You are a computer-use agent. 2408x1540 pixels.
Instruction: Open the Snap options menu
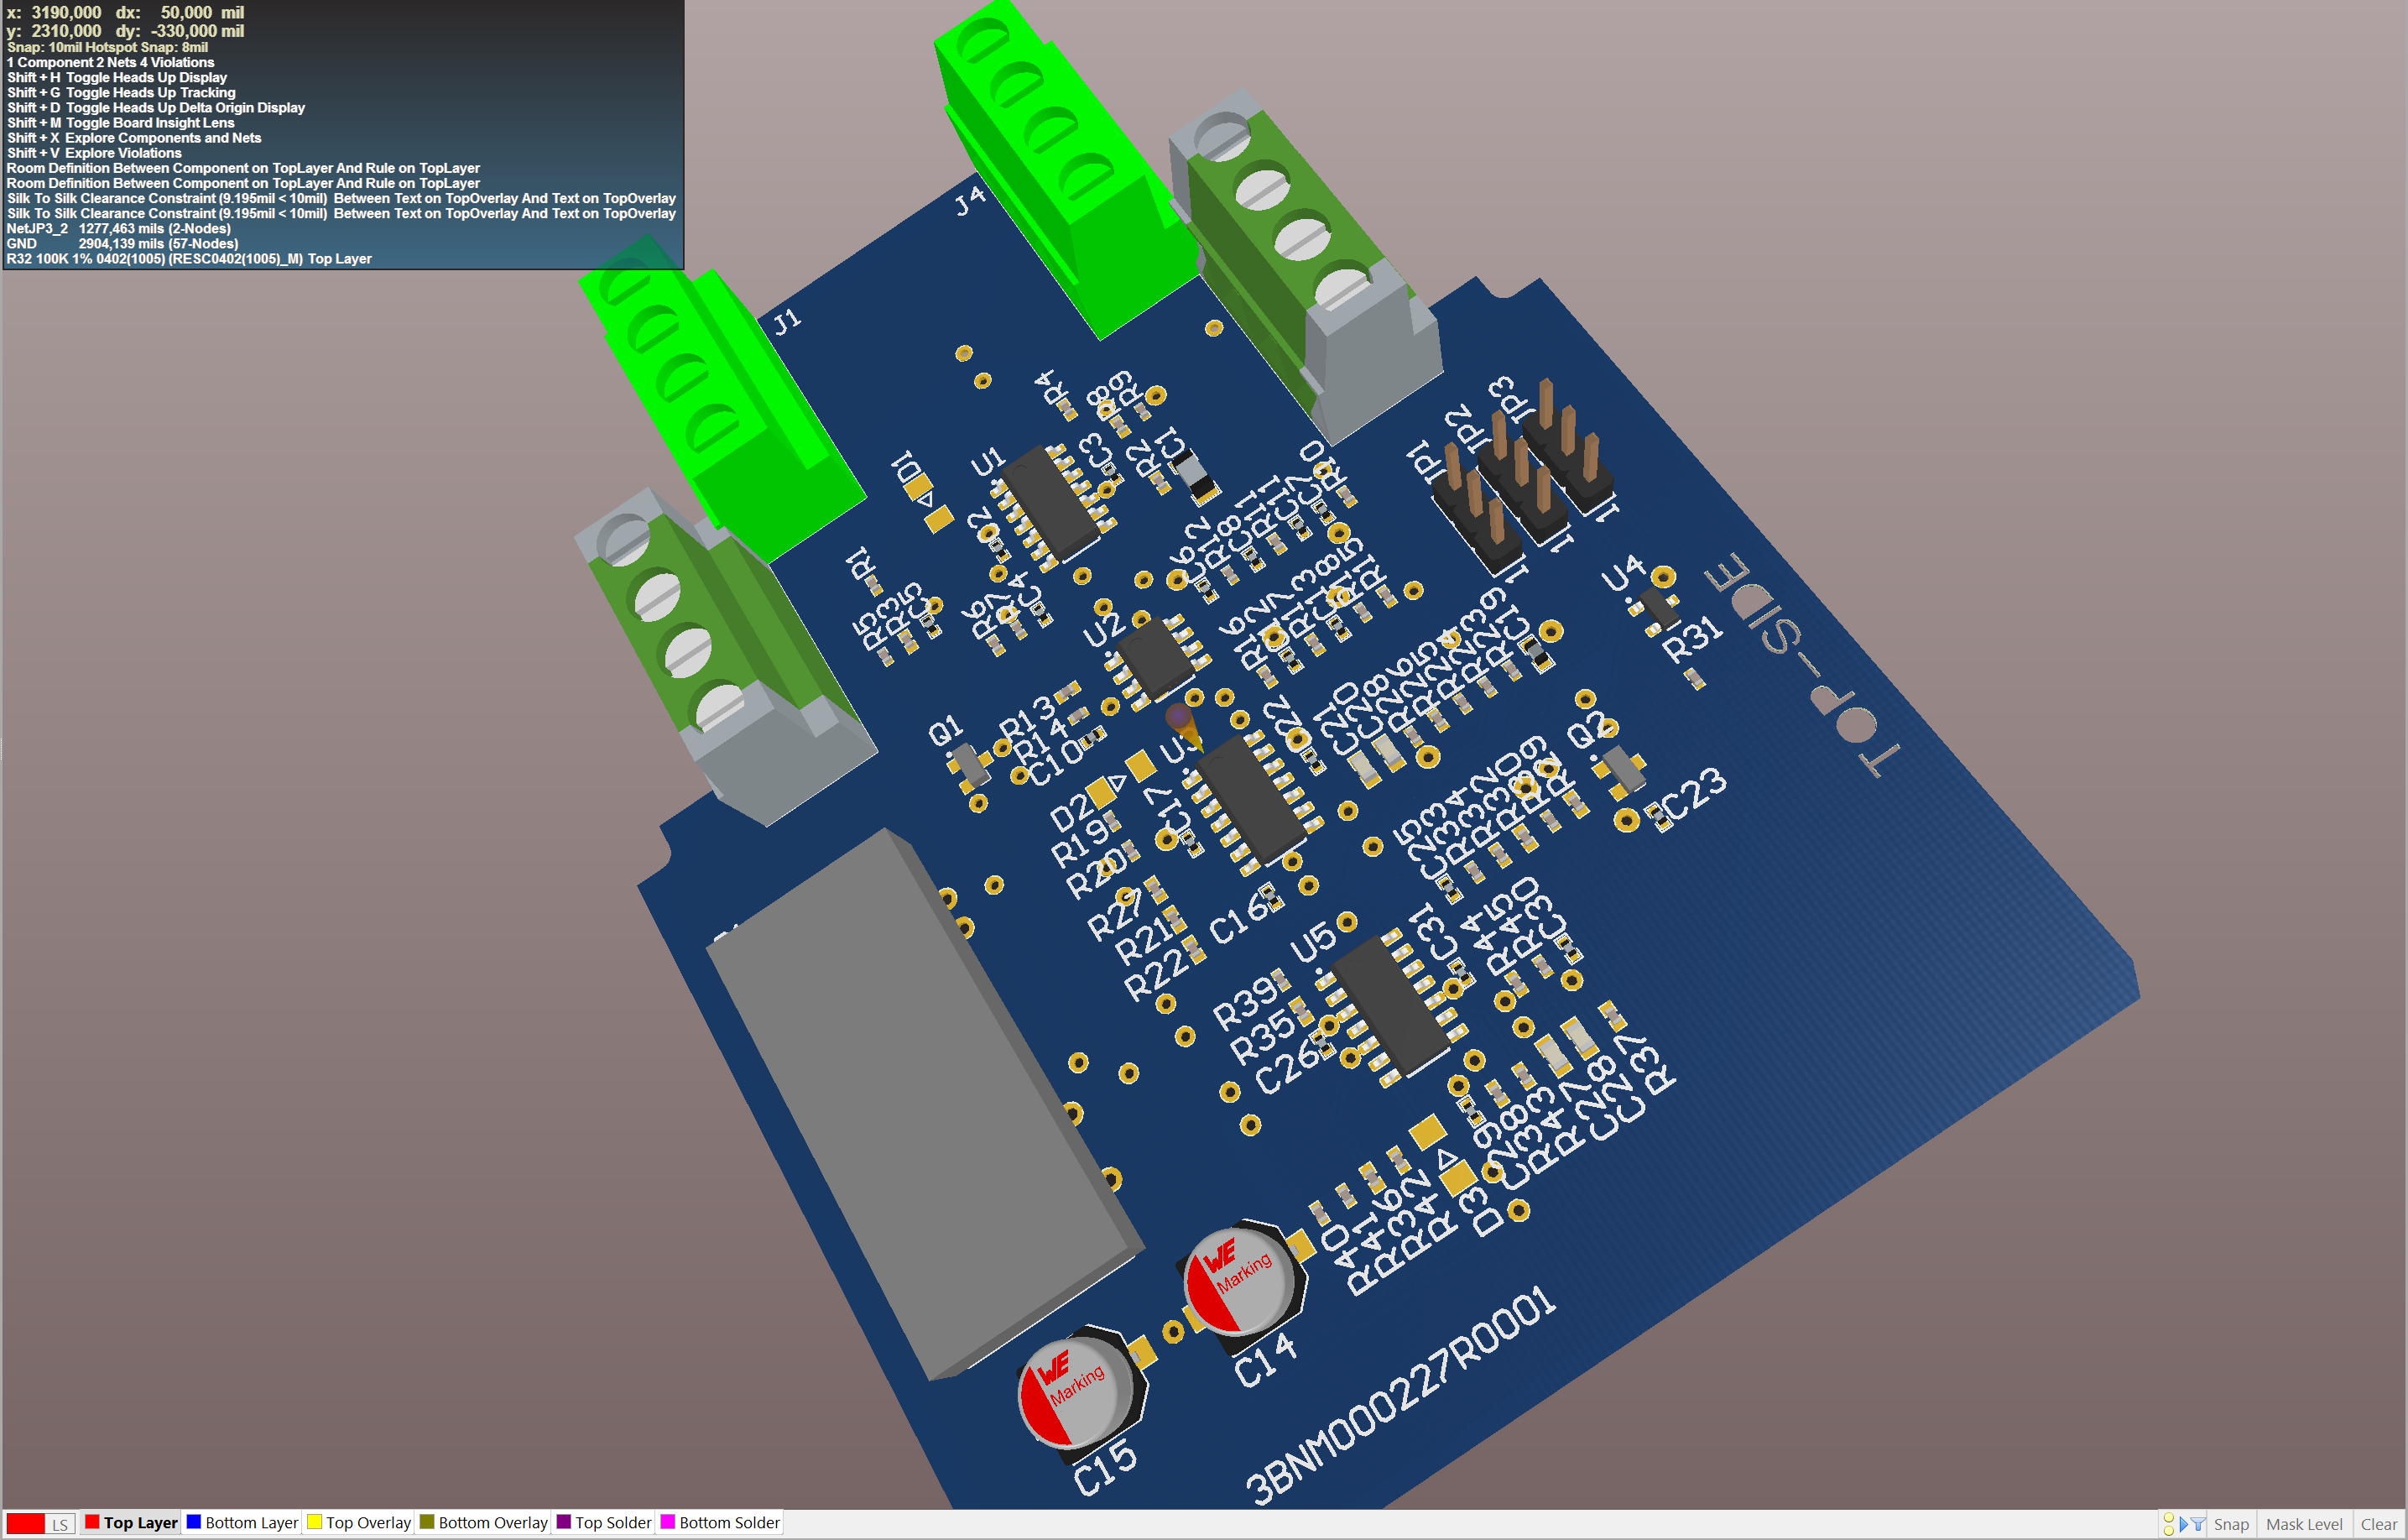[2230, 1524]
